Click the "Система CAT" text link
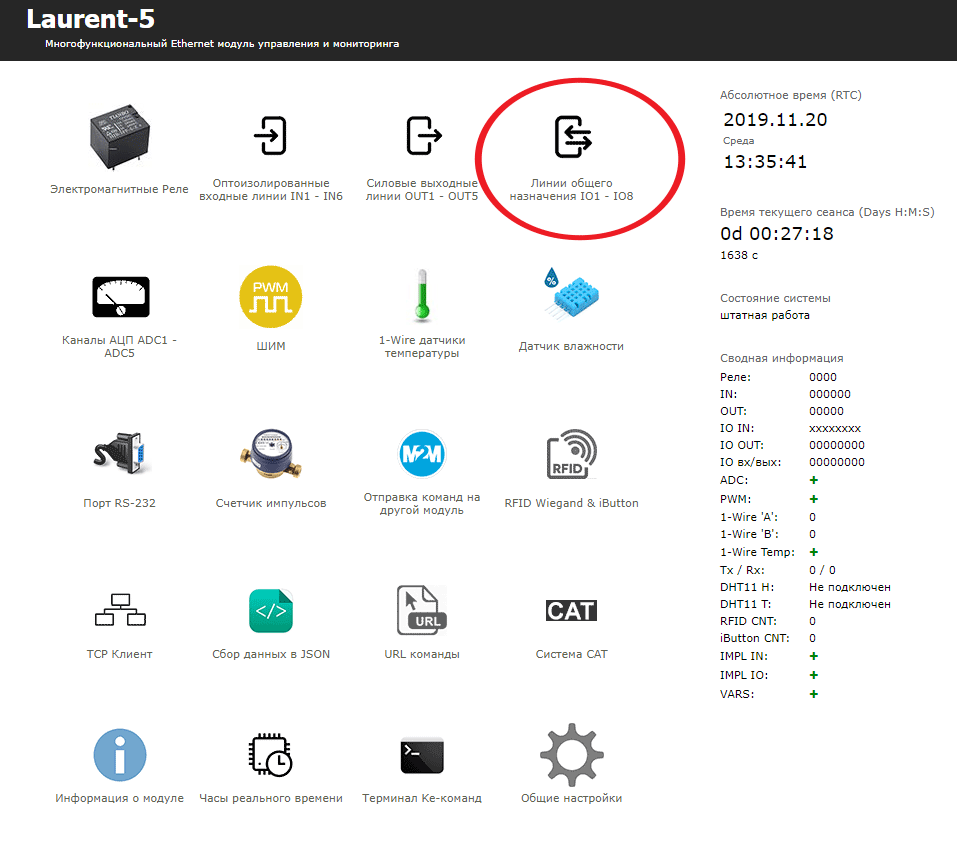The image size is (957, 852). 571,654
